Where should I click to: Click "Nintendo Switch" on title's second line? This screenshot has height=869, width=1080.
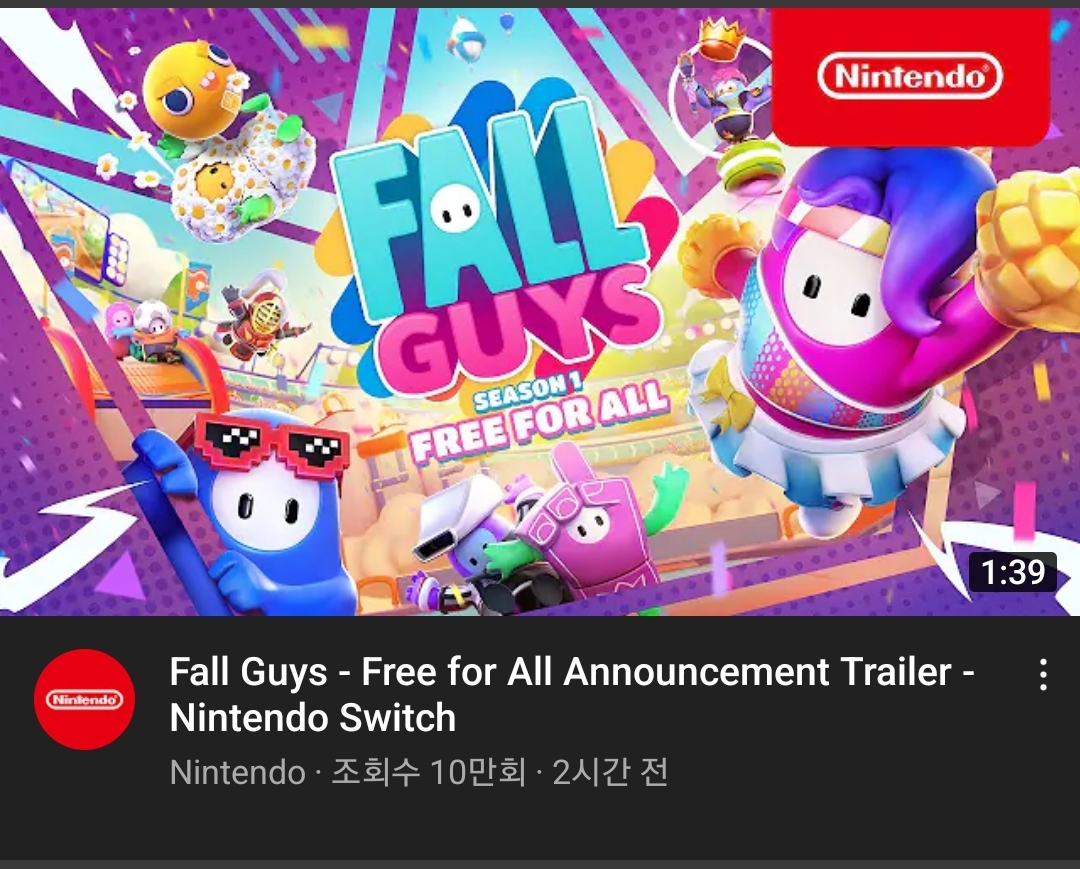pos(313,718)
